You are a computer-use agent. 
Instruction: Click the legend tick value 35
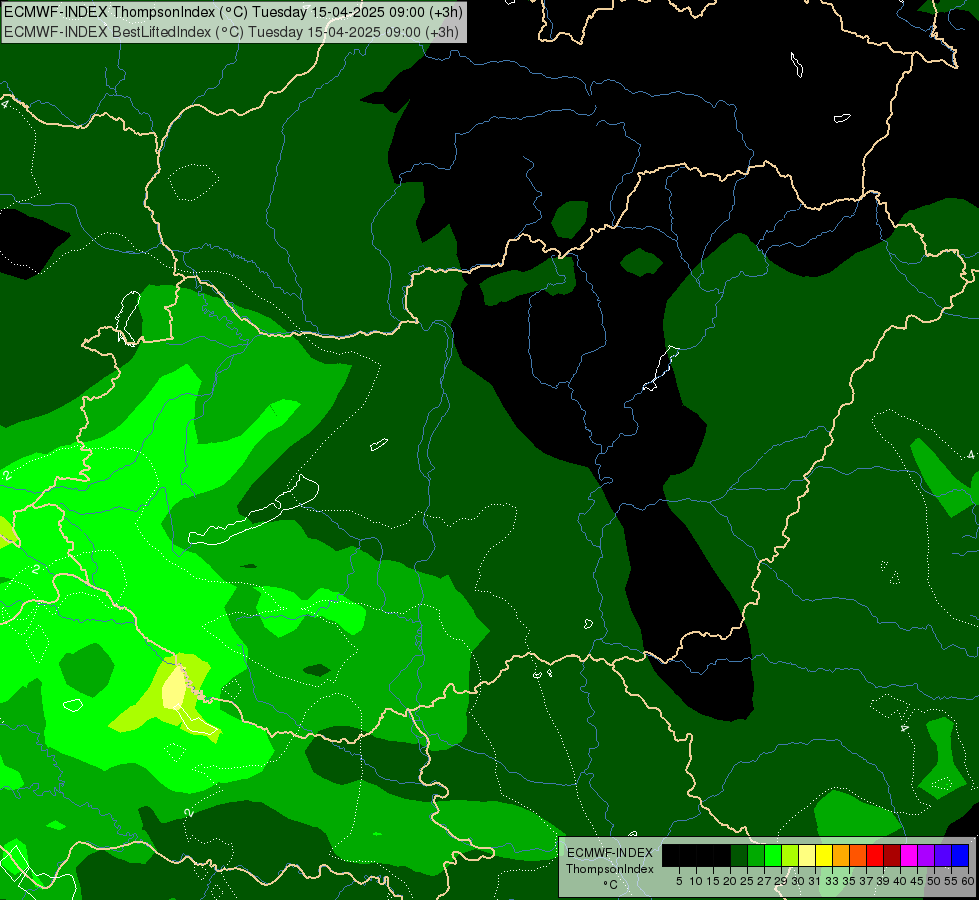(849, 881)
